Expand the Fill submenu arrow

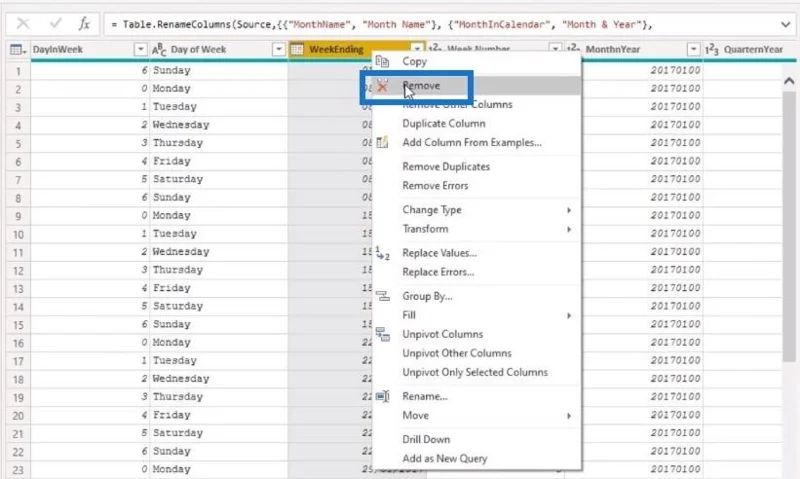(x=569, y=316)
